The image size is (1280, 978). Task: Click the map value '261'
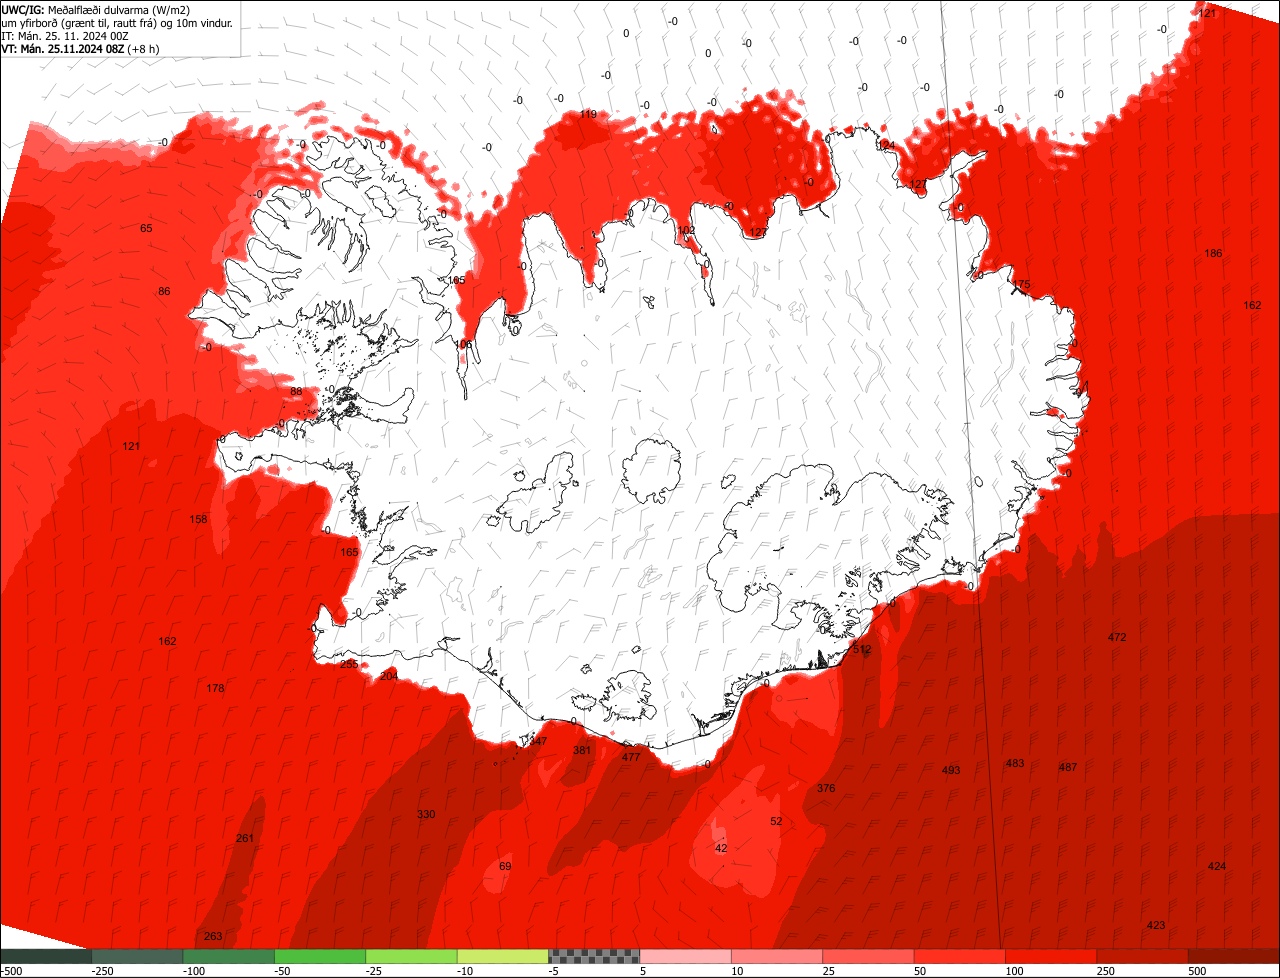(x=245, y=838)
